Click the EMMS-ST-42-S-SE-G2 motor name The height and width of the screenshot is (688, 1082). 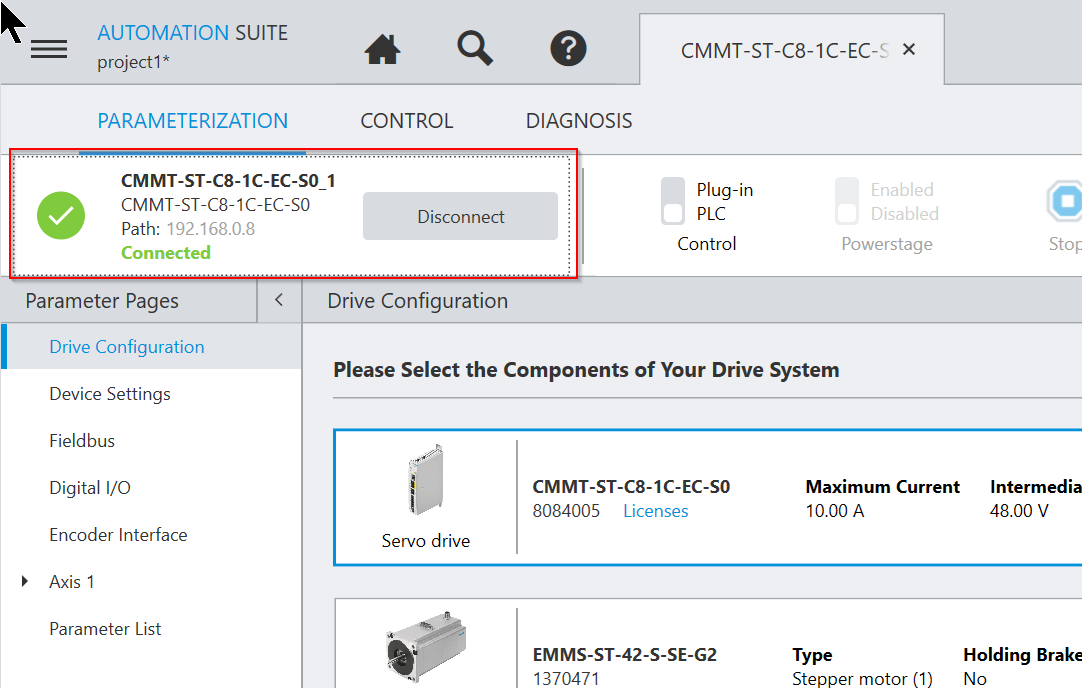click(x=624, y=654)
